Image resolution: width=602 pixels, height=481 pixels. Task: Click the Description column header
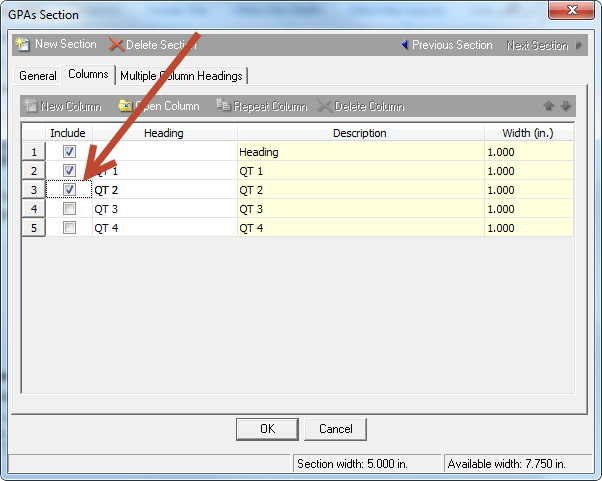pyautogui.click(x=360, y=133)
